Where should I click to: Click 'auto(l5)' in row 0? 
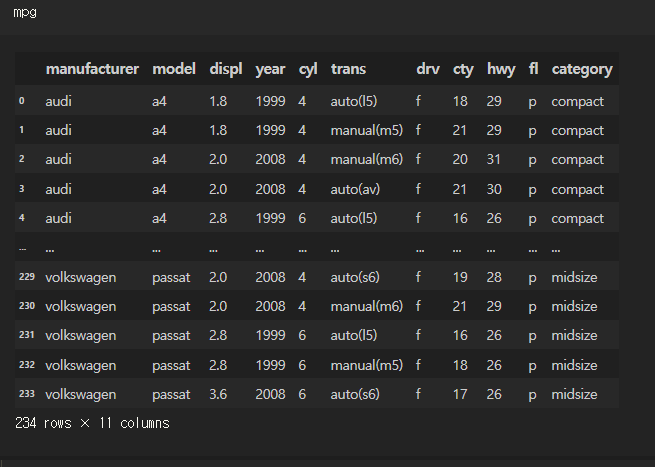(354, 101)
